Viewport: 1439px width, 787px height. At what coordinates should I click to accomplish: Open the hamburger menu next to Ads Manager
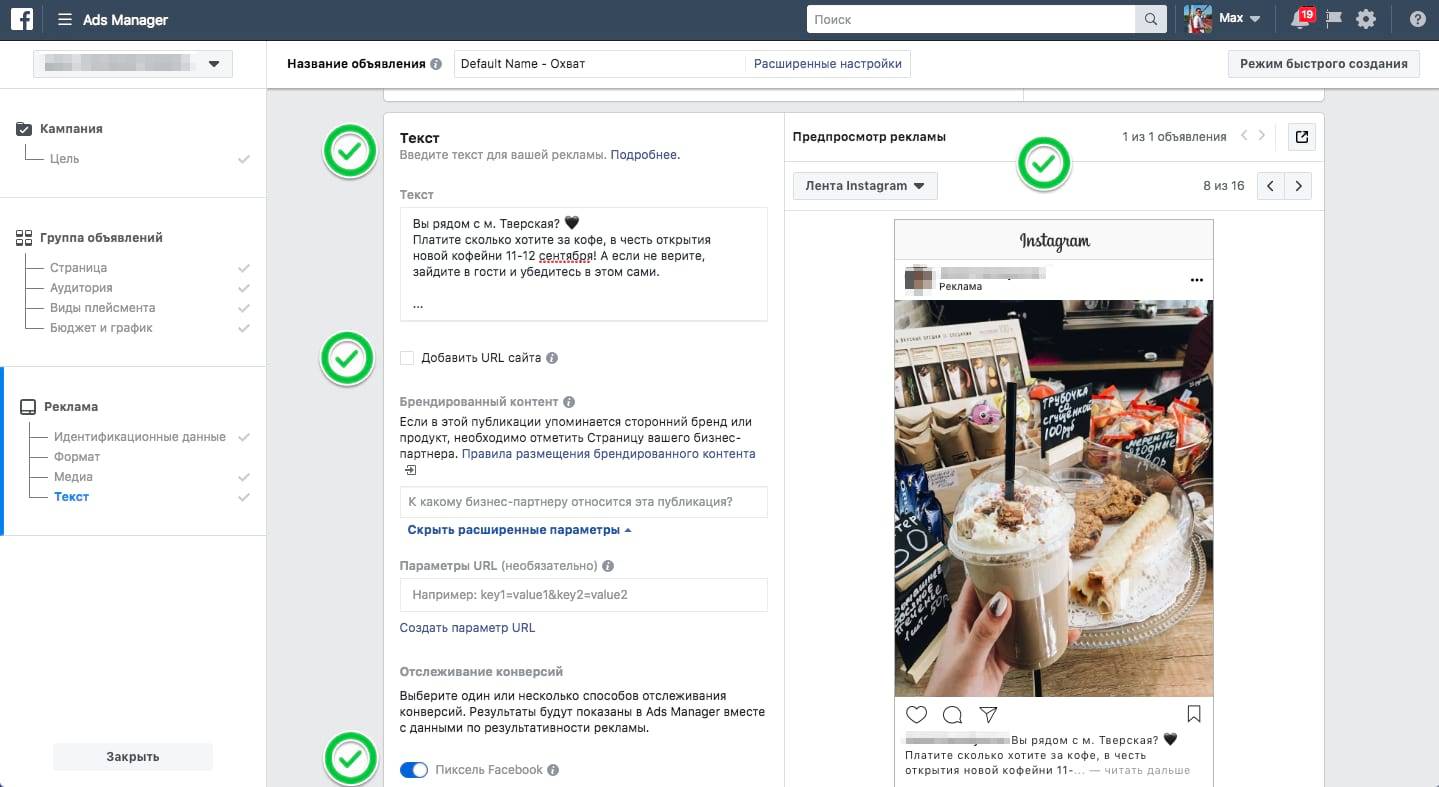[65, 20]
